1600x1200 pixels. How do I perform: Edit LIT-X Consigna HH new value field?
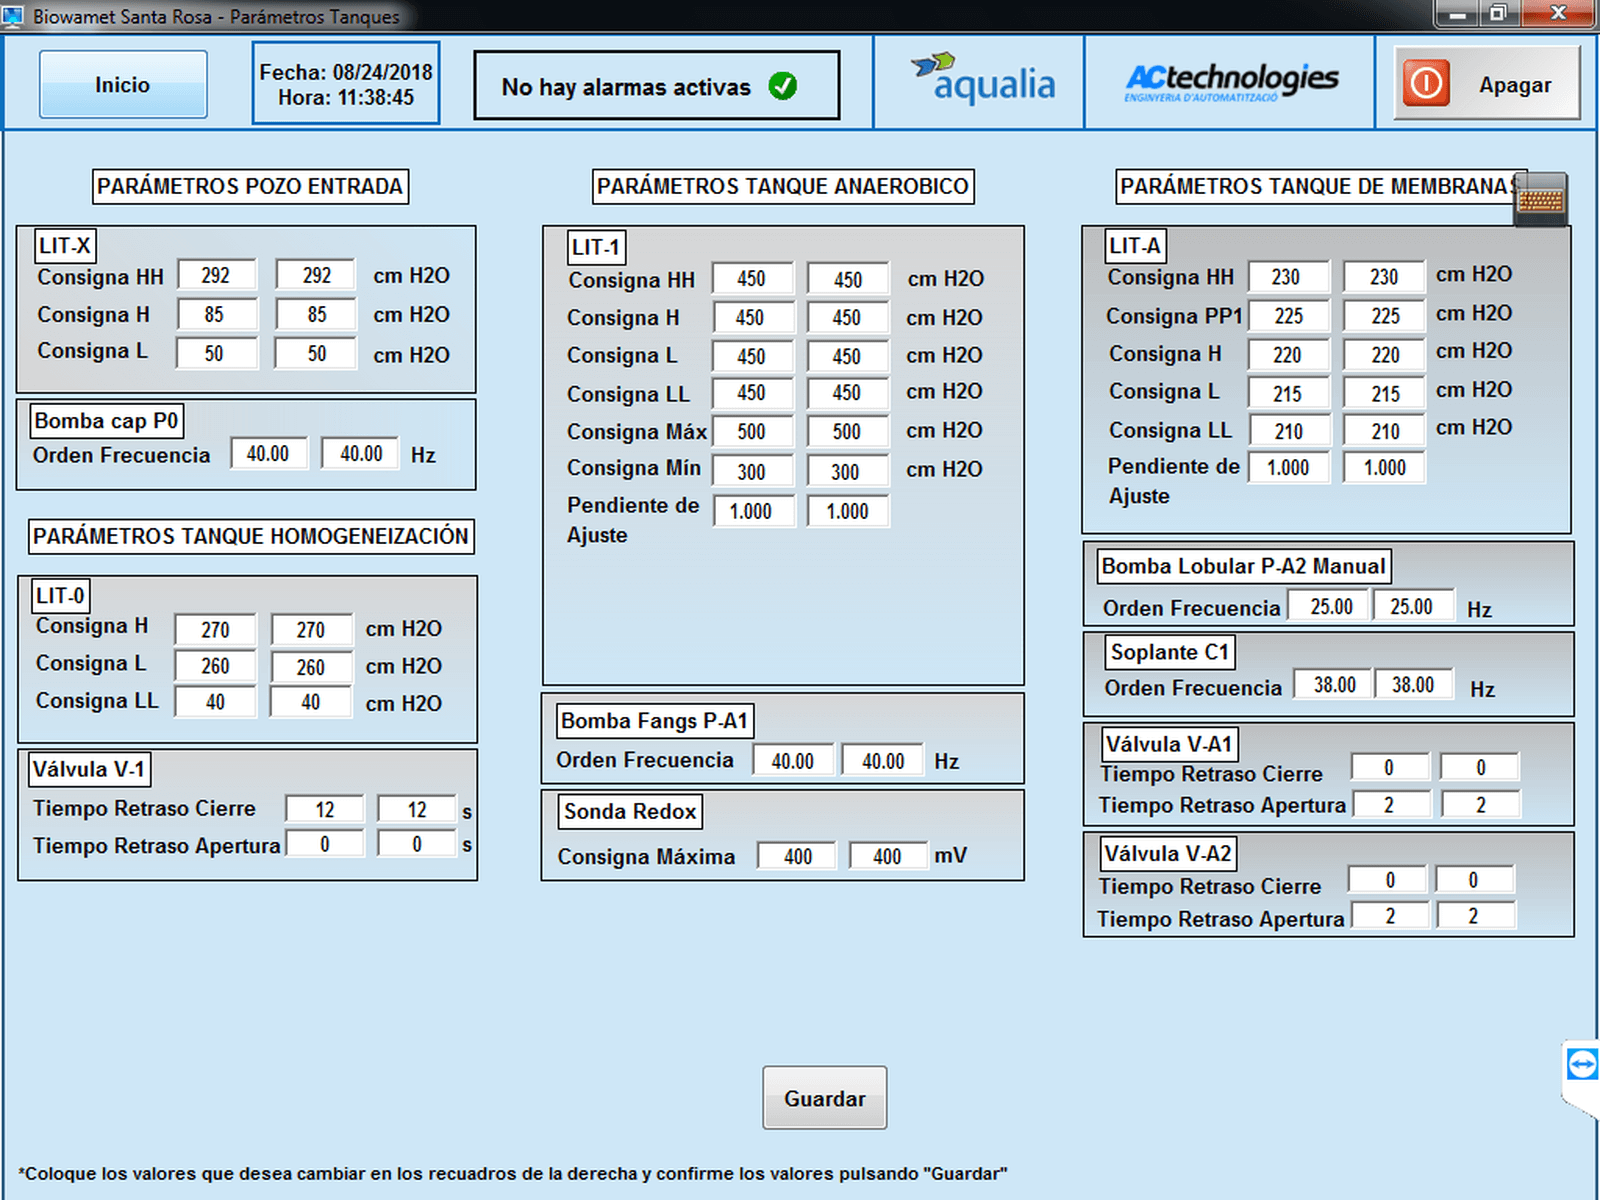pos(316,275)
